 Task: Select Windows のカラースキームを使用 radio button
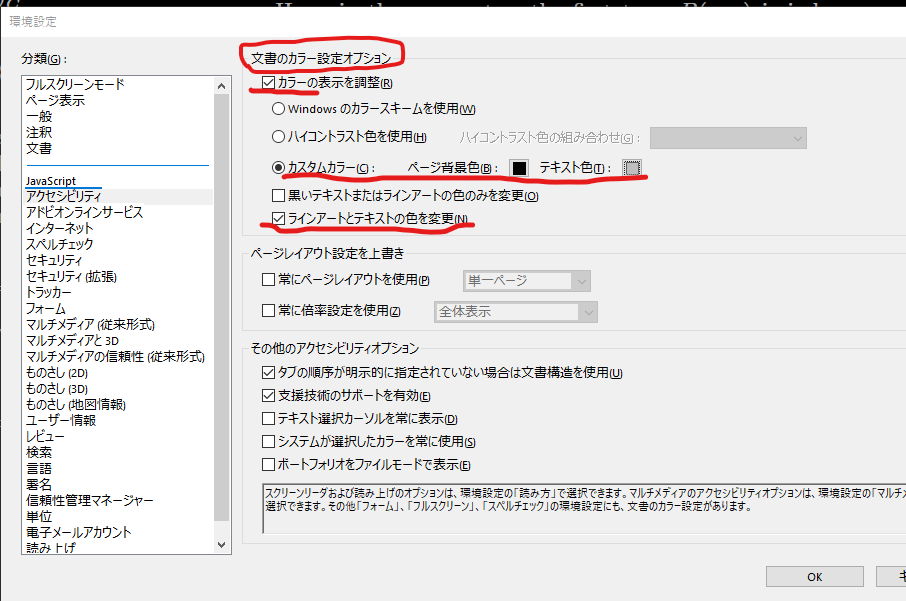pyautogui.click(x=277, y=108)
